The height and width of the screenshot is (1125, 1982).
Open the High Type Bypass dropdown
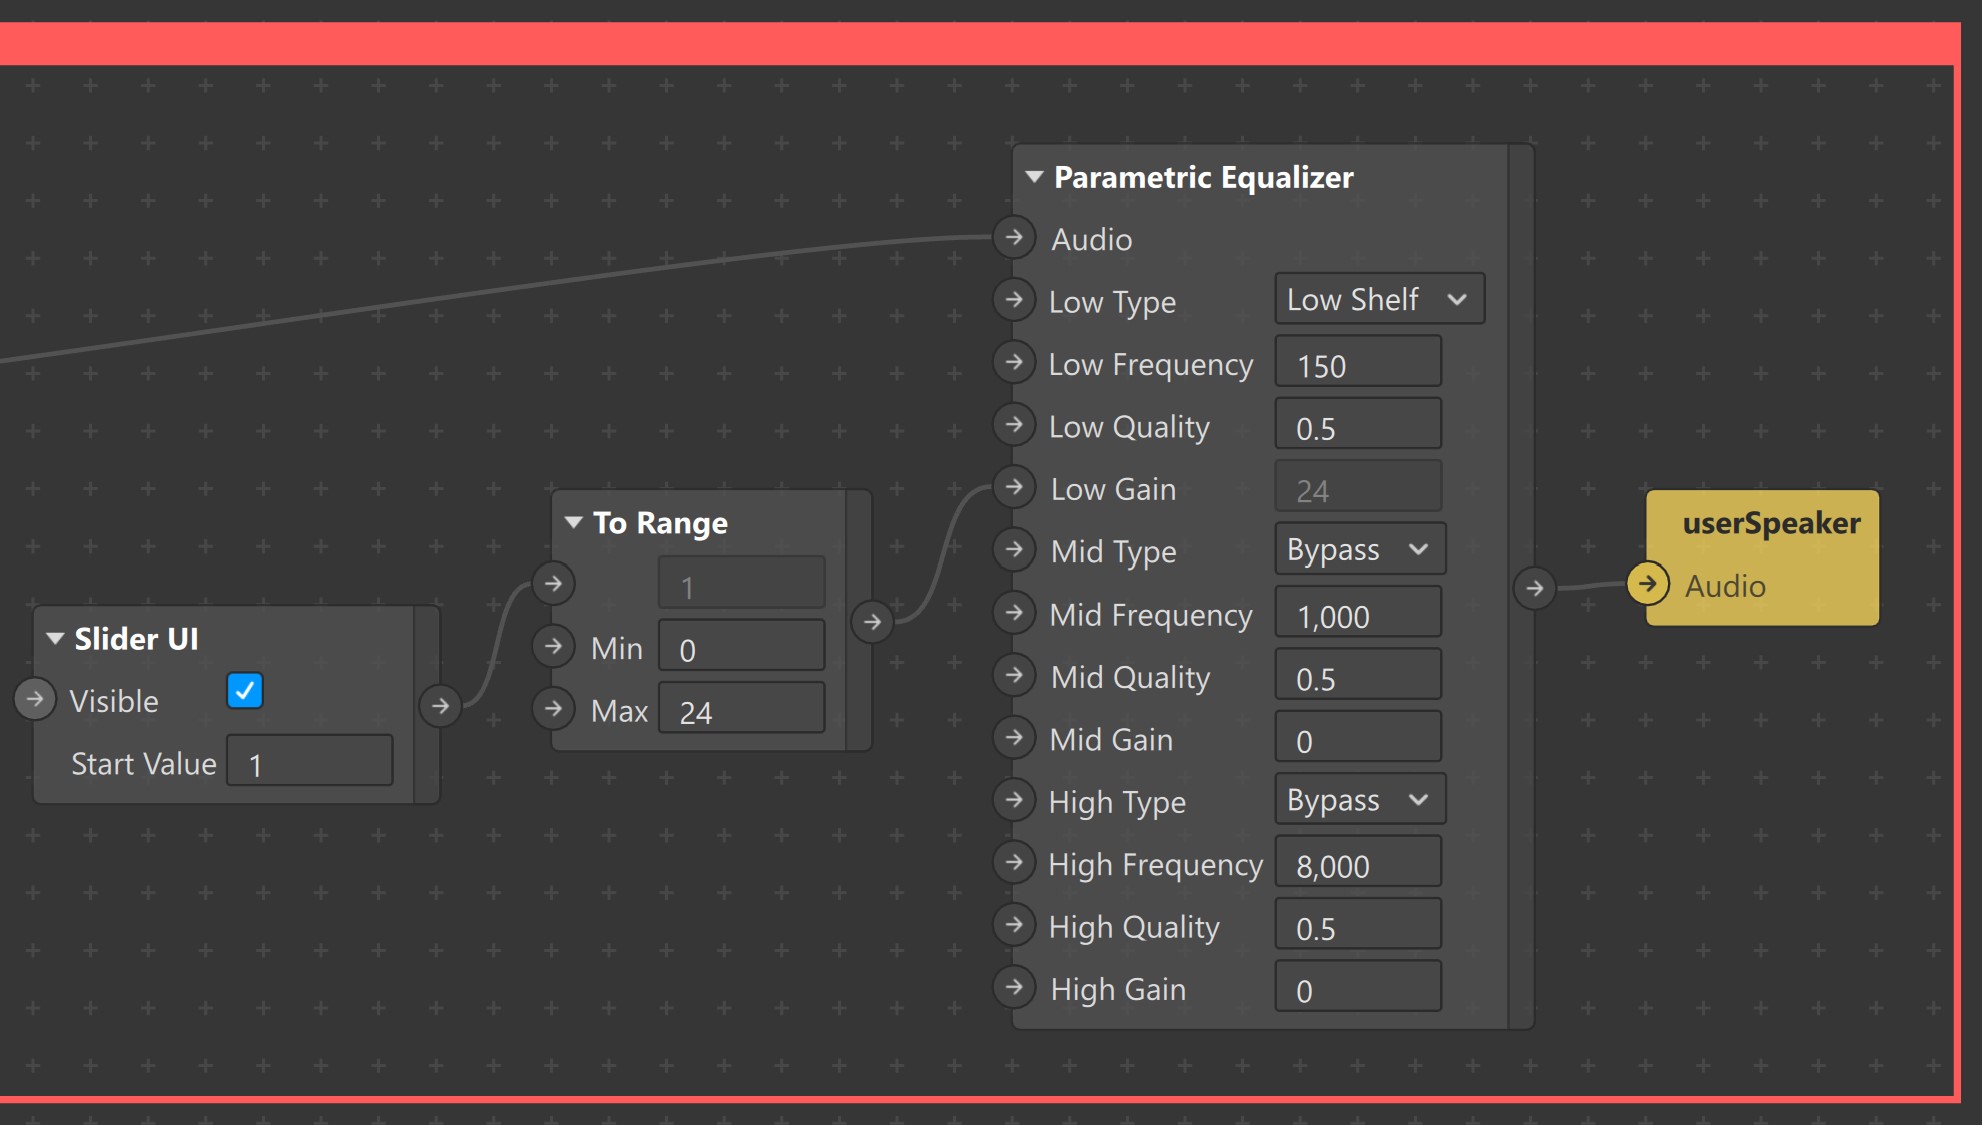(x=1360, y=800)
